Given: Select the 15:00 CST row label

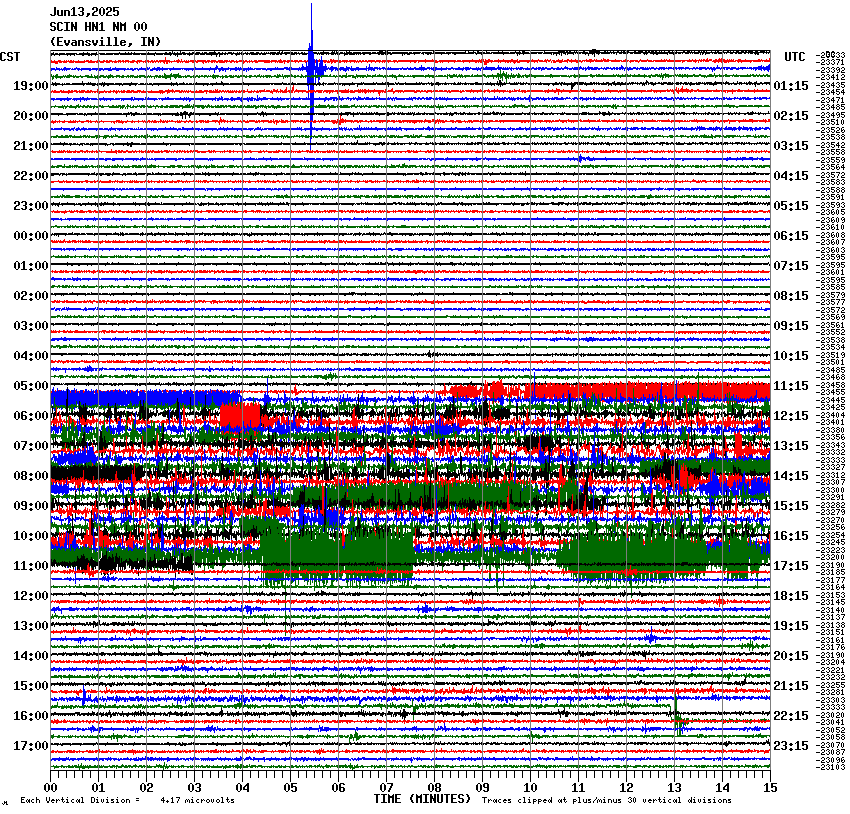Looking at the screenshot, I should click(x=31, y=686).
